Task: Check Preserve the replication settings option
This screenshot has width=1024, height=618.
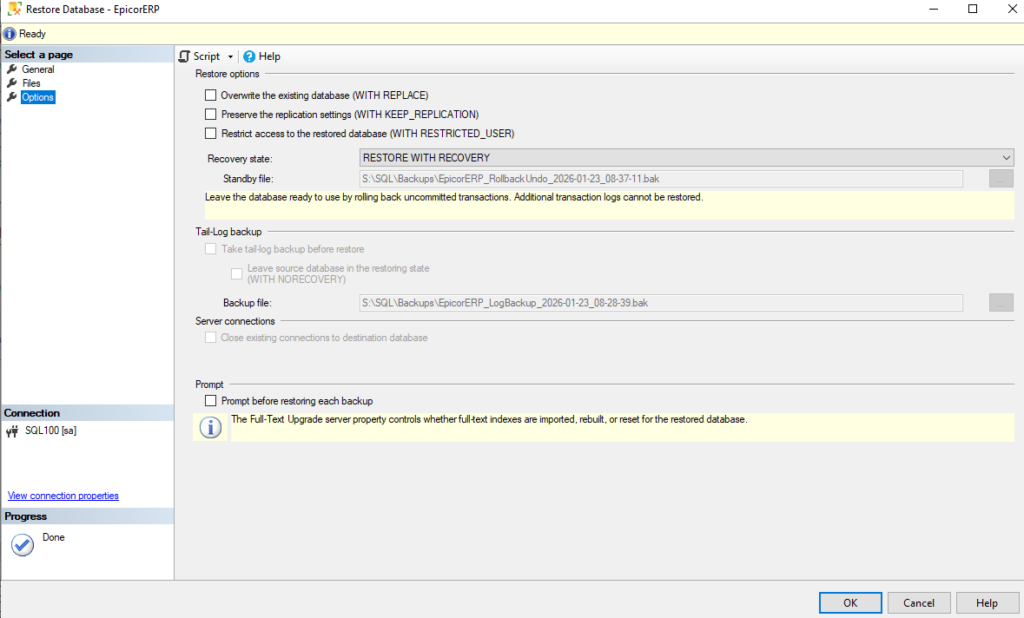Action: [210, 114]
